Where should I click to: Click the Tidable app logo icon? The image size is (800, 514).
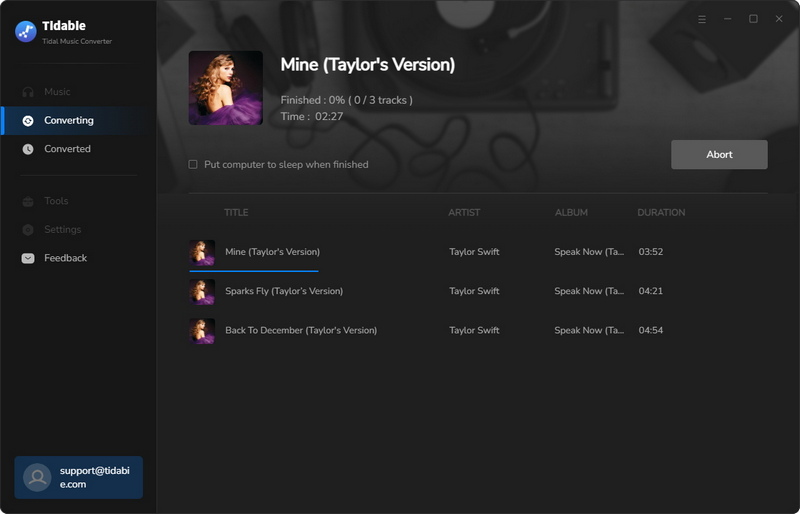tap(26, 32)
